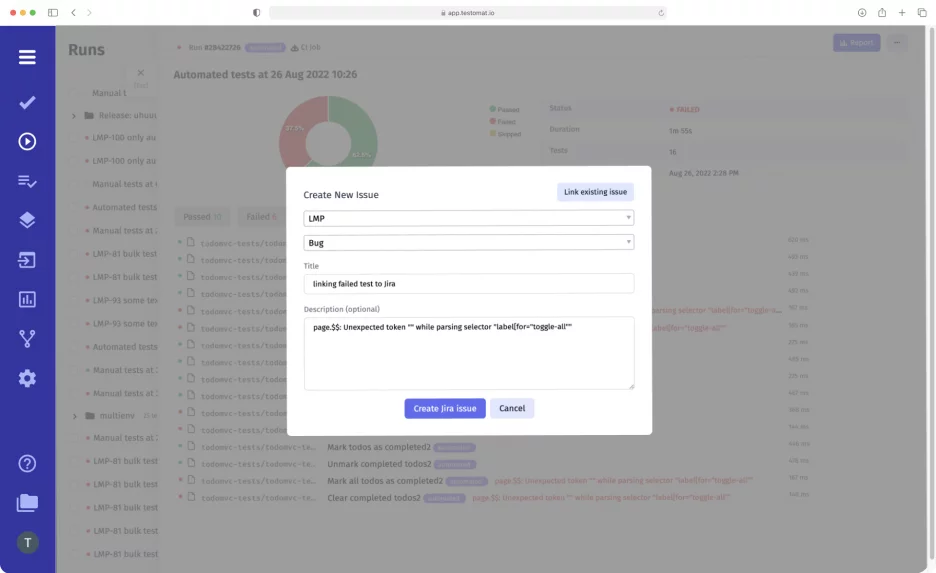Open Help via the question mark icon
936x573 pixels.
[27, 463]
